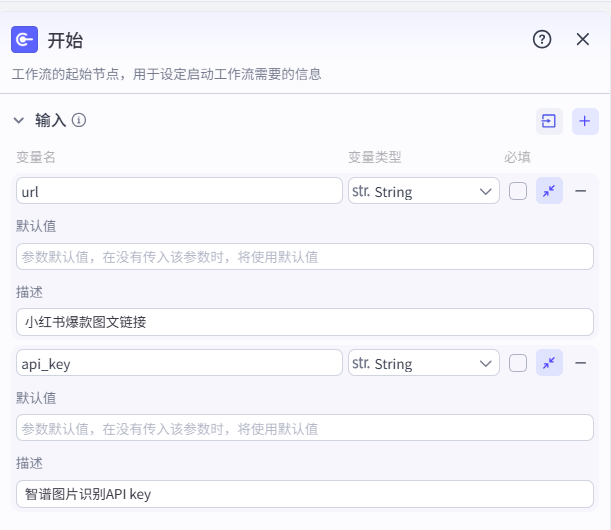Edit description field 智谱图片识别API key
Viewport: 611px width, 530px height.
click(305, 494)
